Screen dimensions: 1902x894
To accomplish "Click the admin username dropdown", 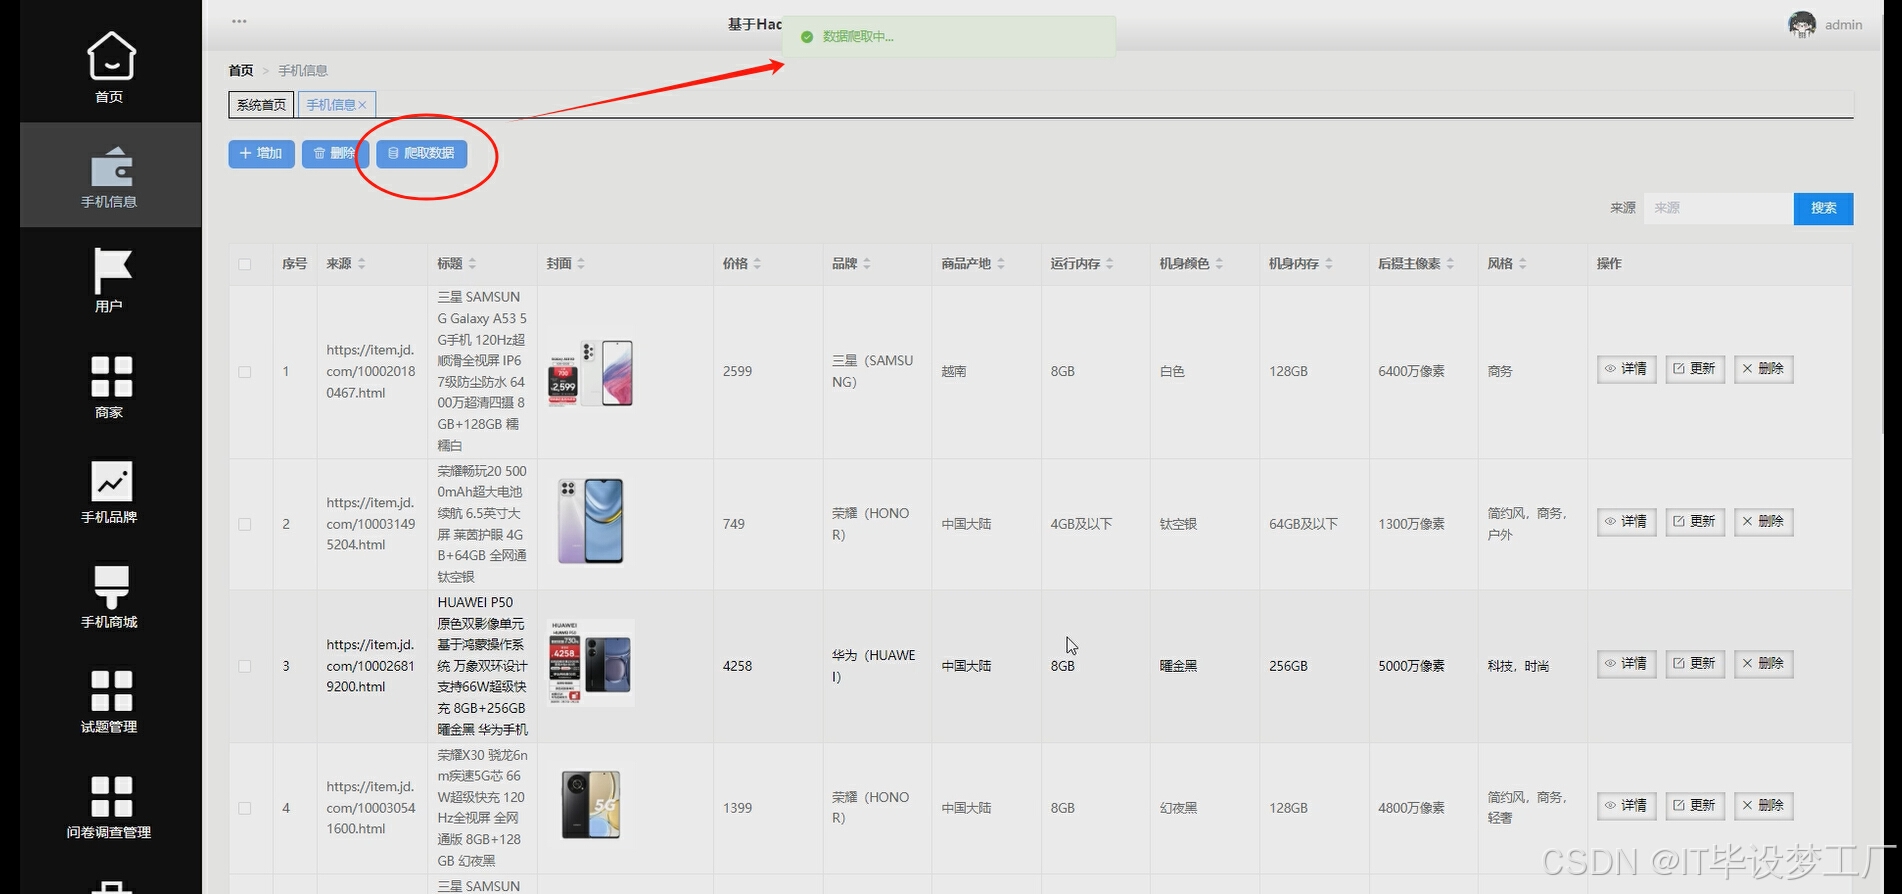I will [1843, 25].
